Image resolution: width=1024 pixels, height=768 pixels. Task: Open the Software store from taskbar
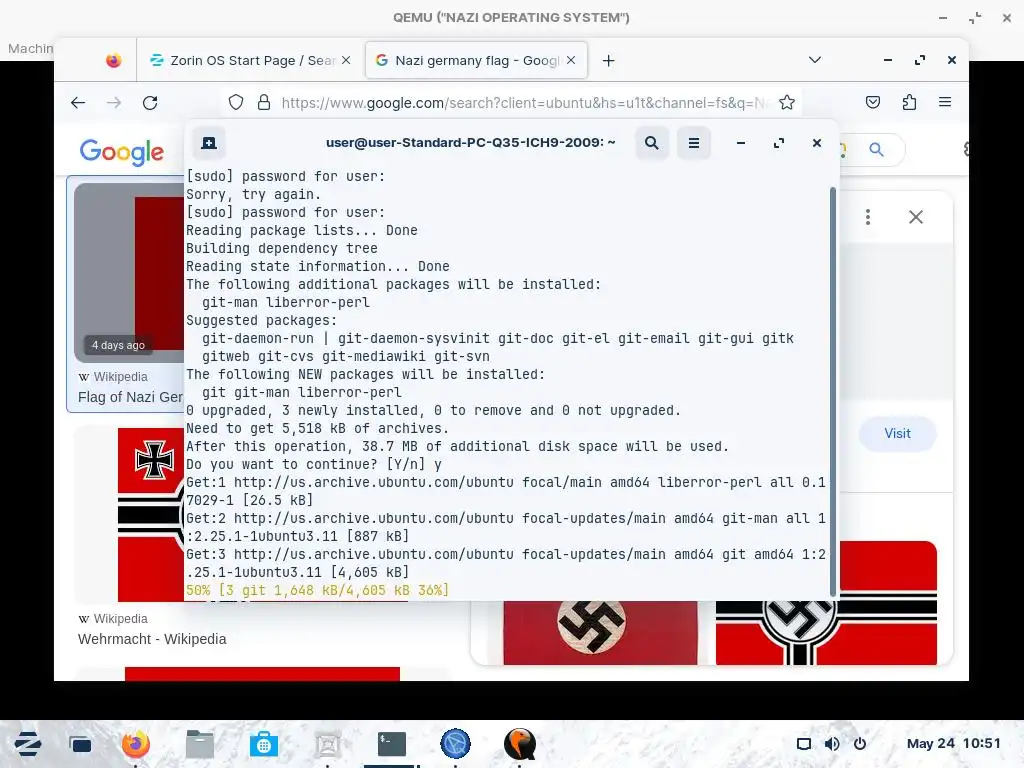264,744
